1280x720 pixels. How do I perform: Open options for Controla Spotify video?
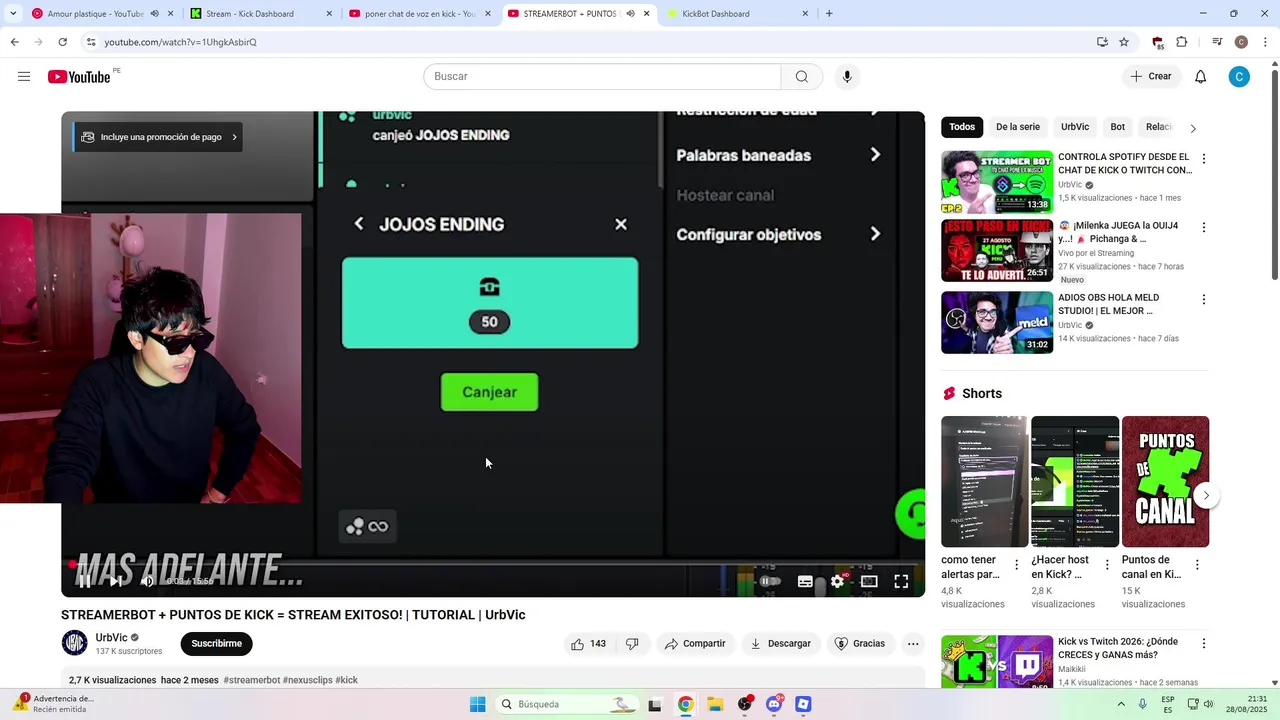pos(1204,159)
